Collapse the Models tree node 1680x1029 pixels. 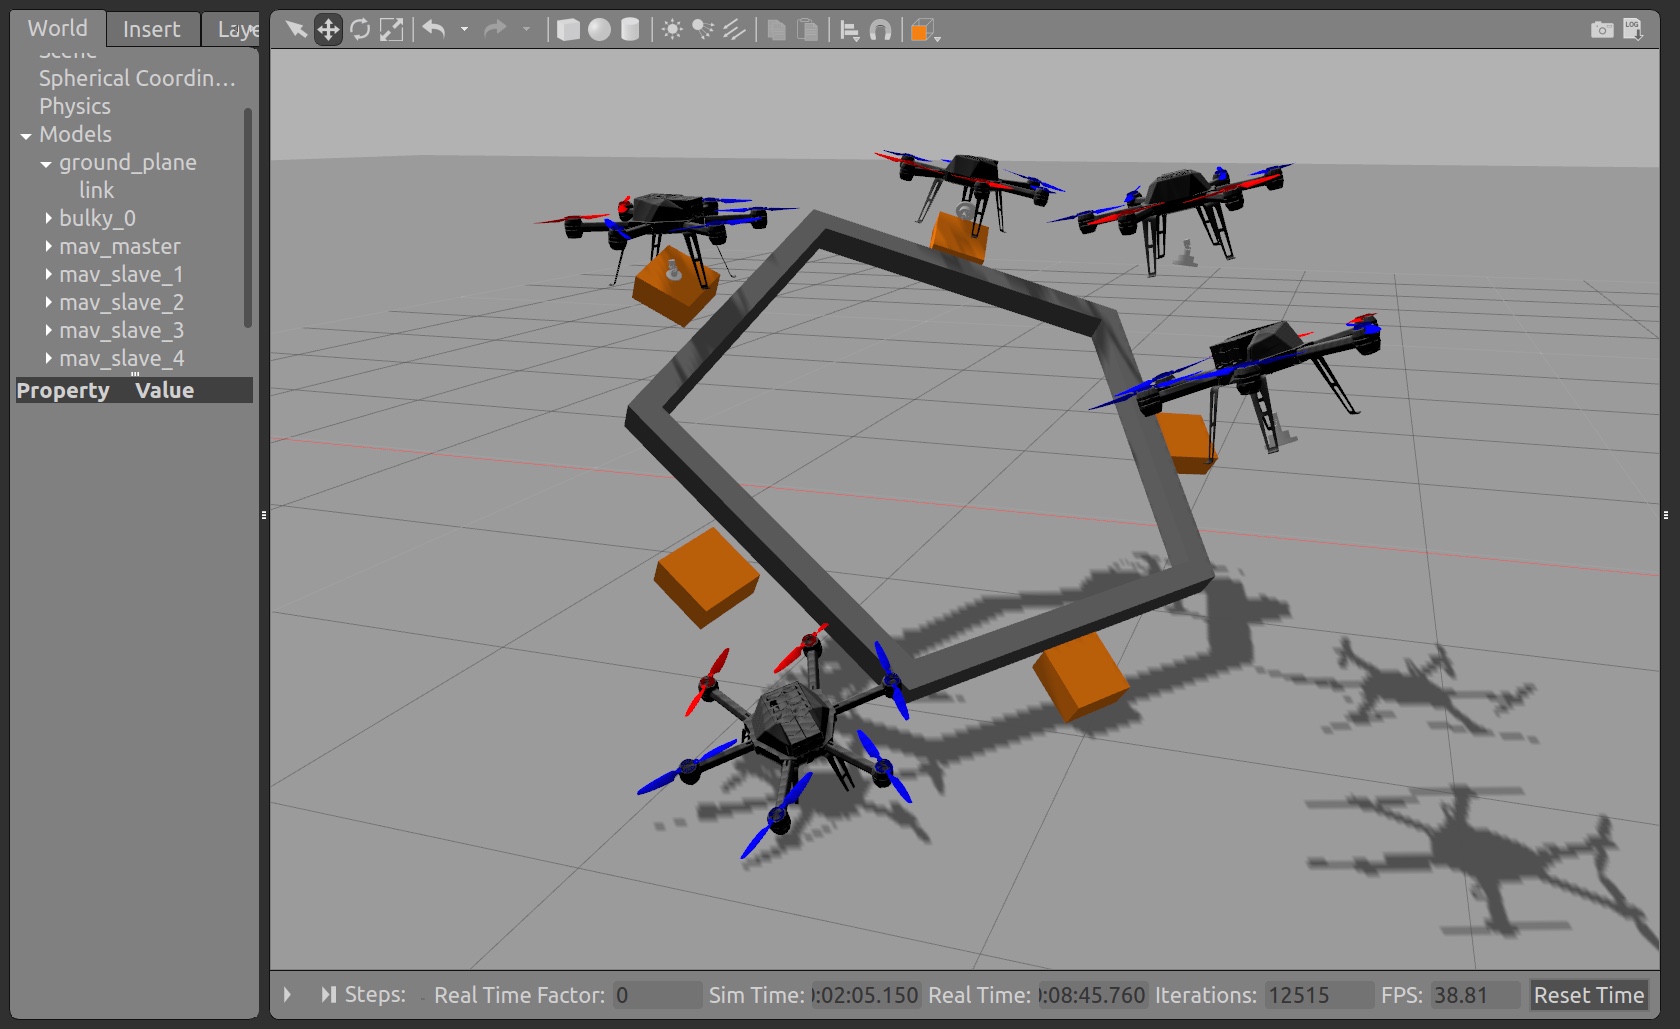click(26, 135)
